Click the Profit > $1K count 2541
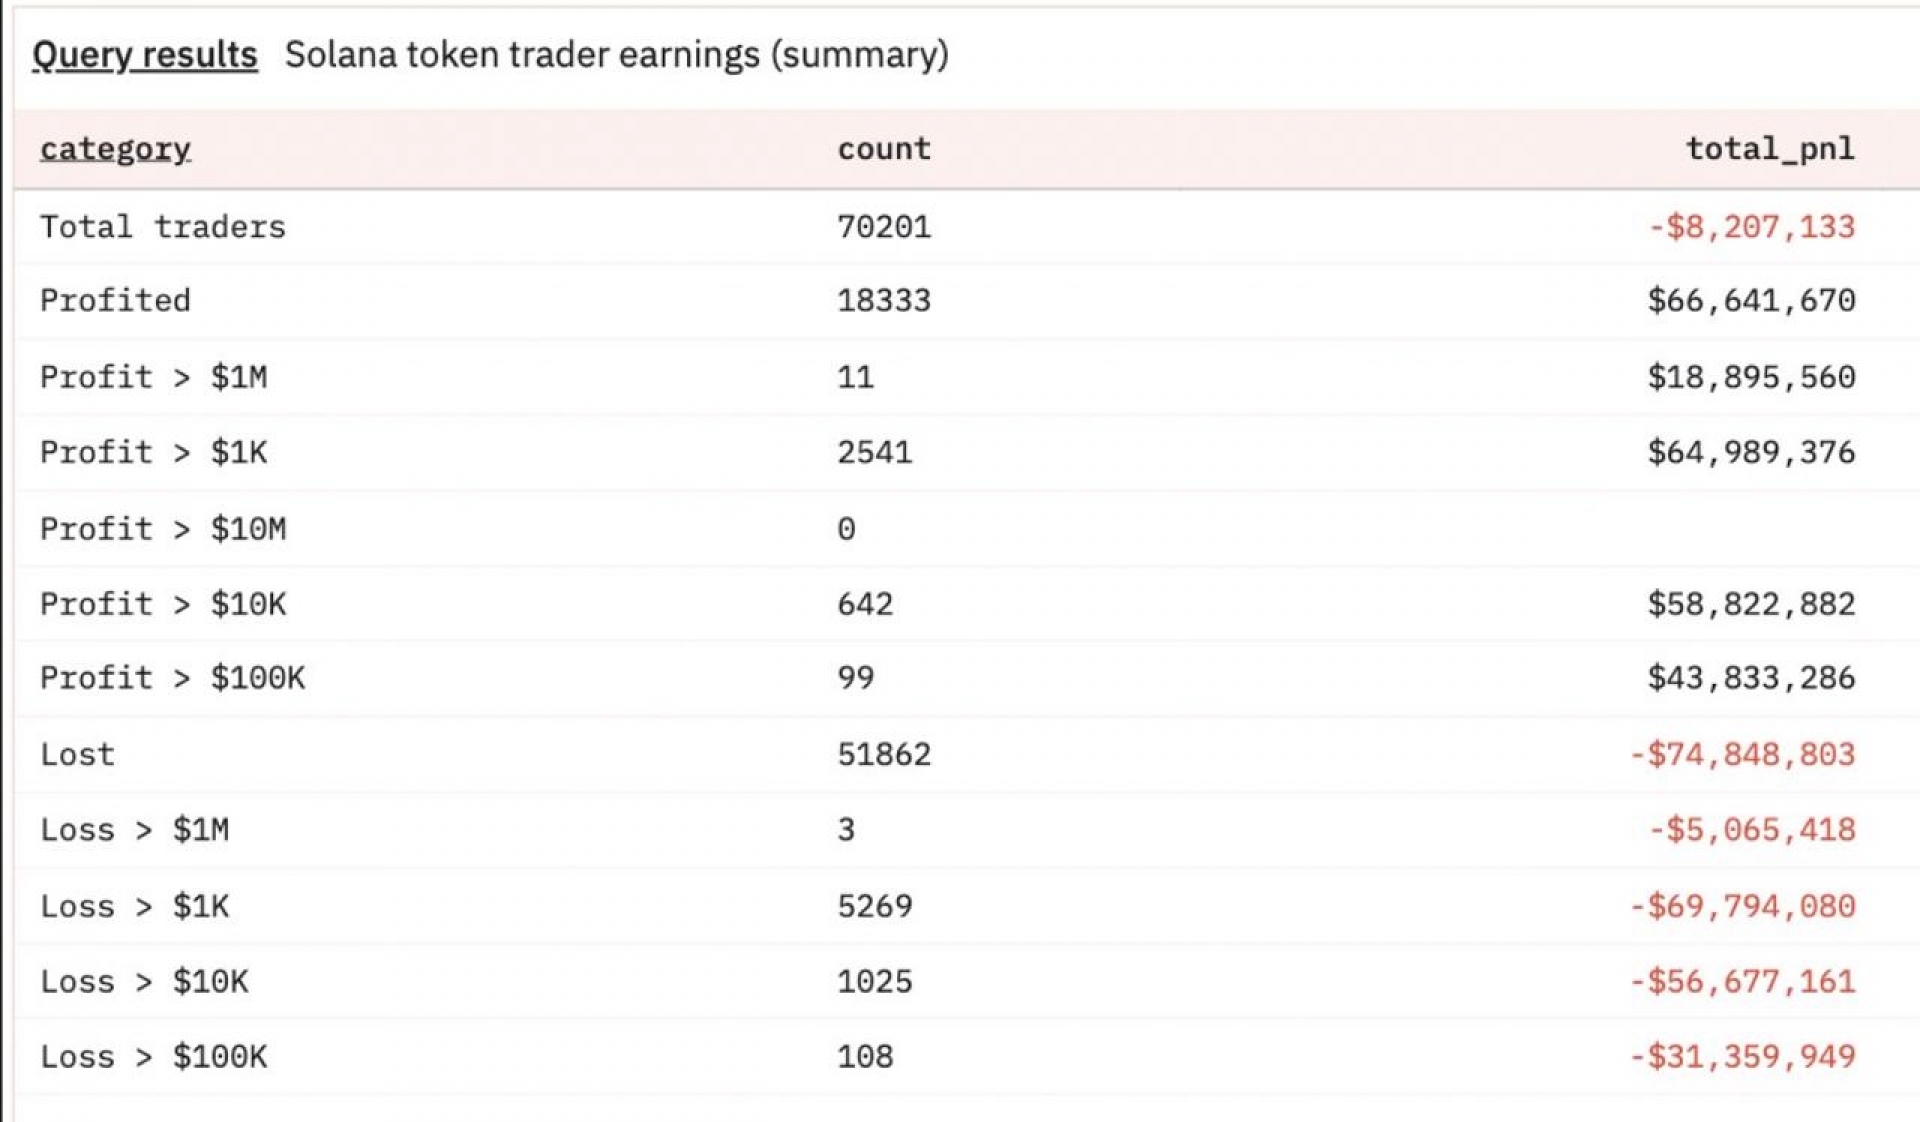 pyautogui.click(x=874, y=452)
